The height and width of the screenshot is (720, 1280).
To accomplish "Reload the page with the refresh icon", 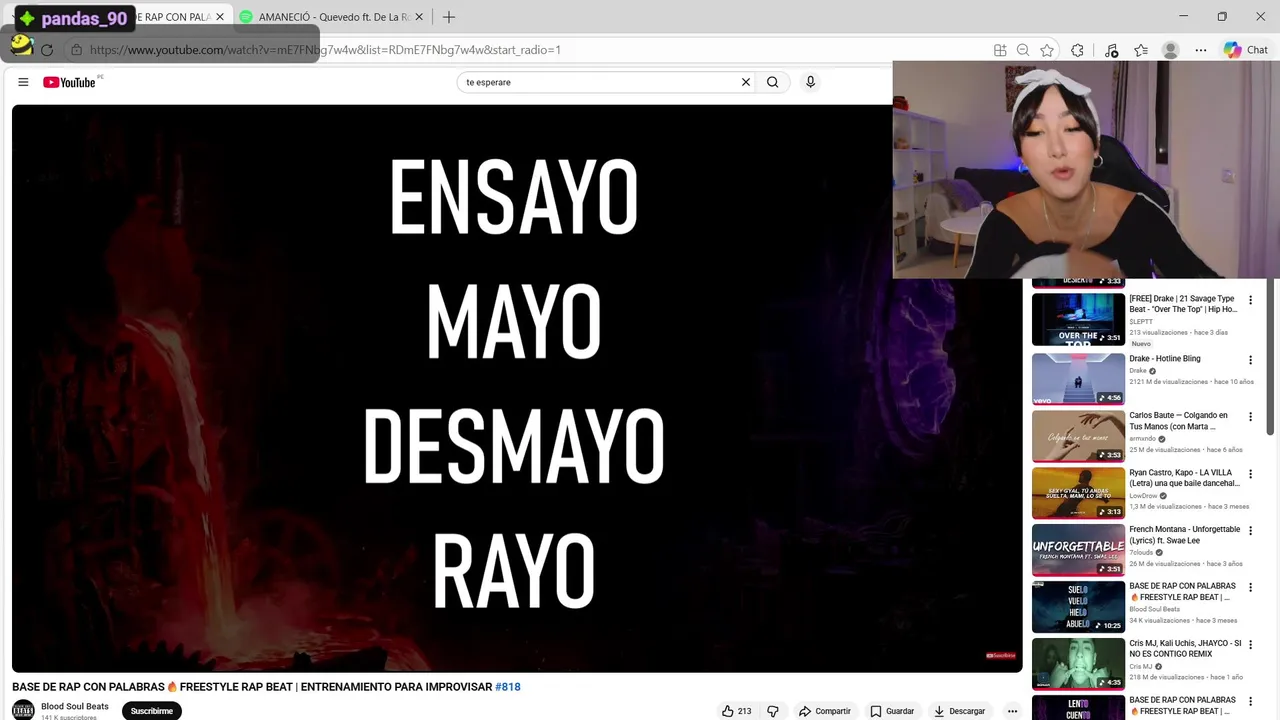I will (46, 49).
